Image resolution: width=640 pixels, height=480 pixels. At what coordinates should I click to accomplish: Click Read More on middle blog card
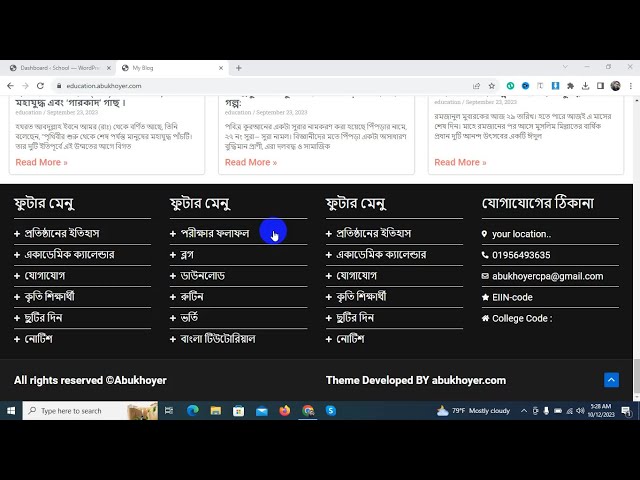251,162
